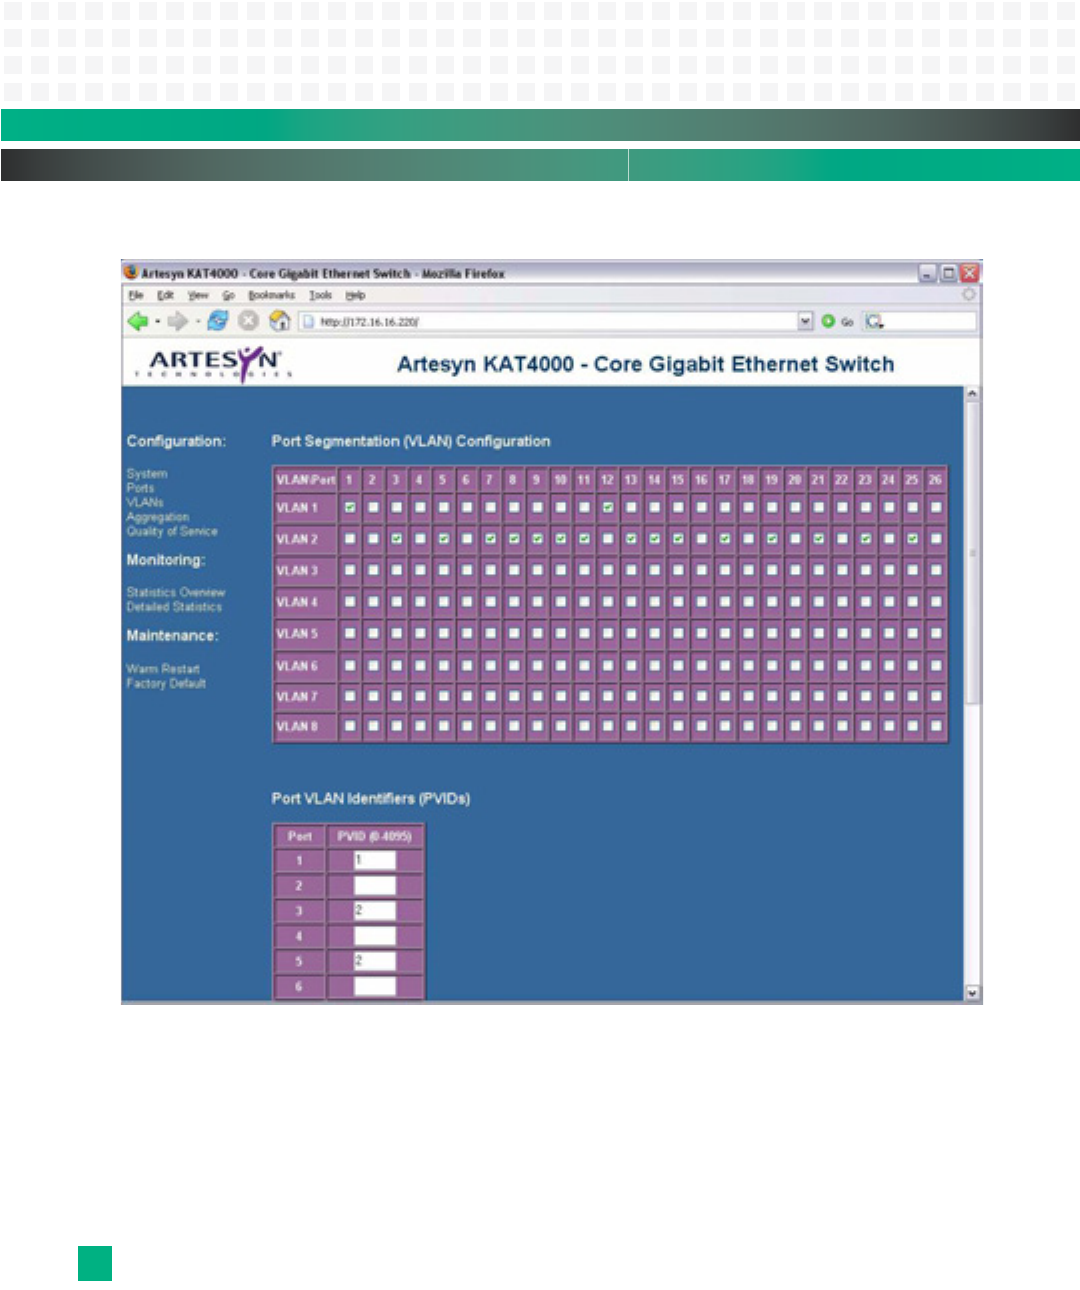The height and width of the screenshot is (1290, 1080).
Task: Open the Aggregation link
Action: [158, 517]
